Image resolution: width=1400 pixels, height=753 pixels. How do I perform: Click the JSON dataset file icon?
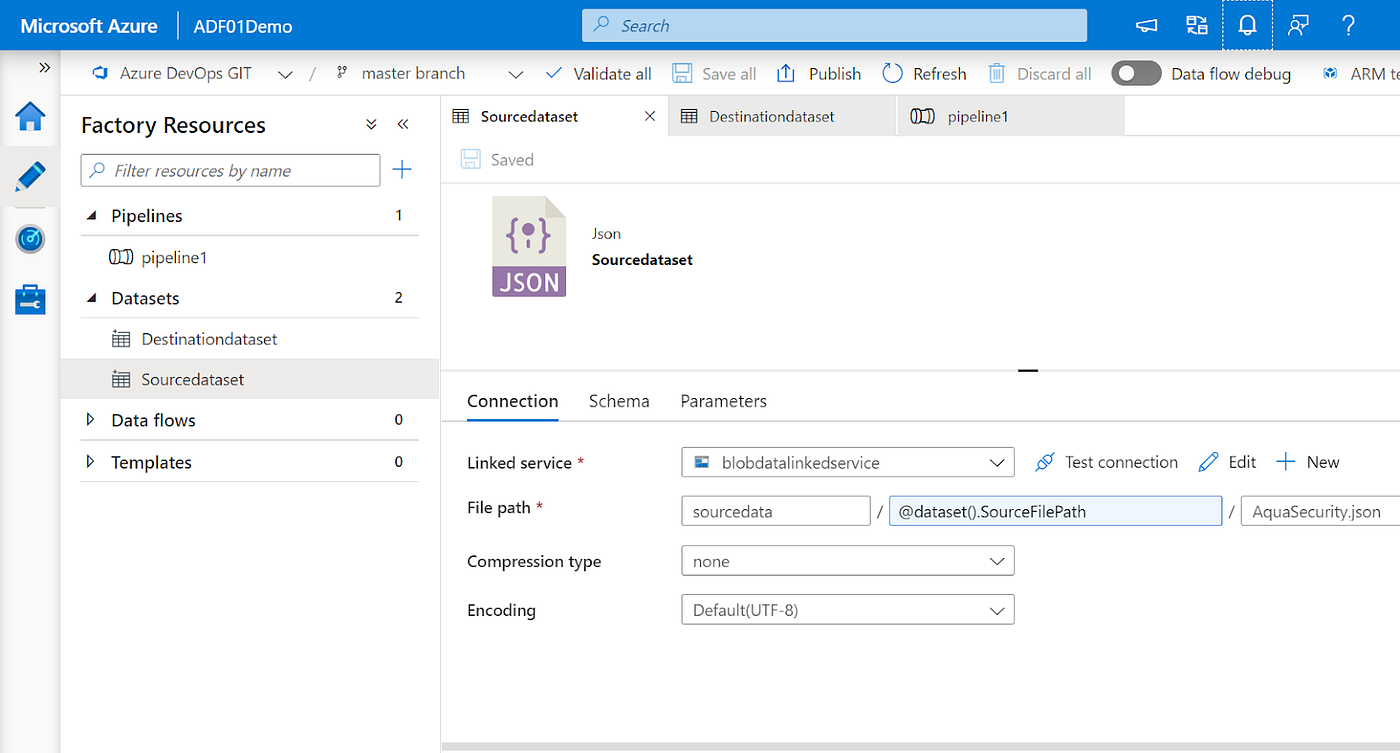click(x=529, y=247)
